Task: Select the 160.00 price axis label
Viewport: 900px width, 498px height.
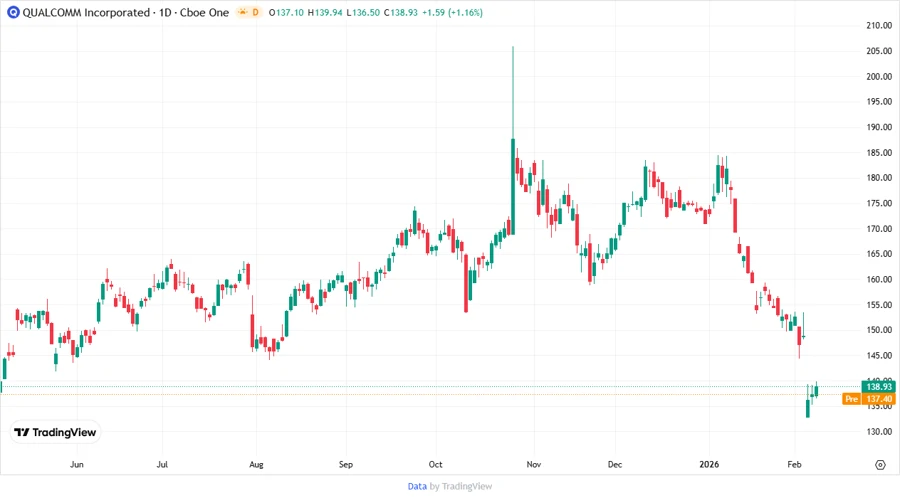Action: tap(879, 279)
